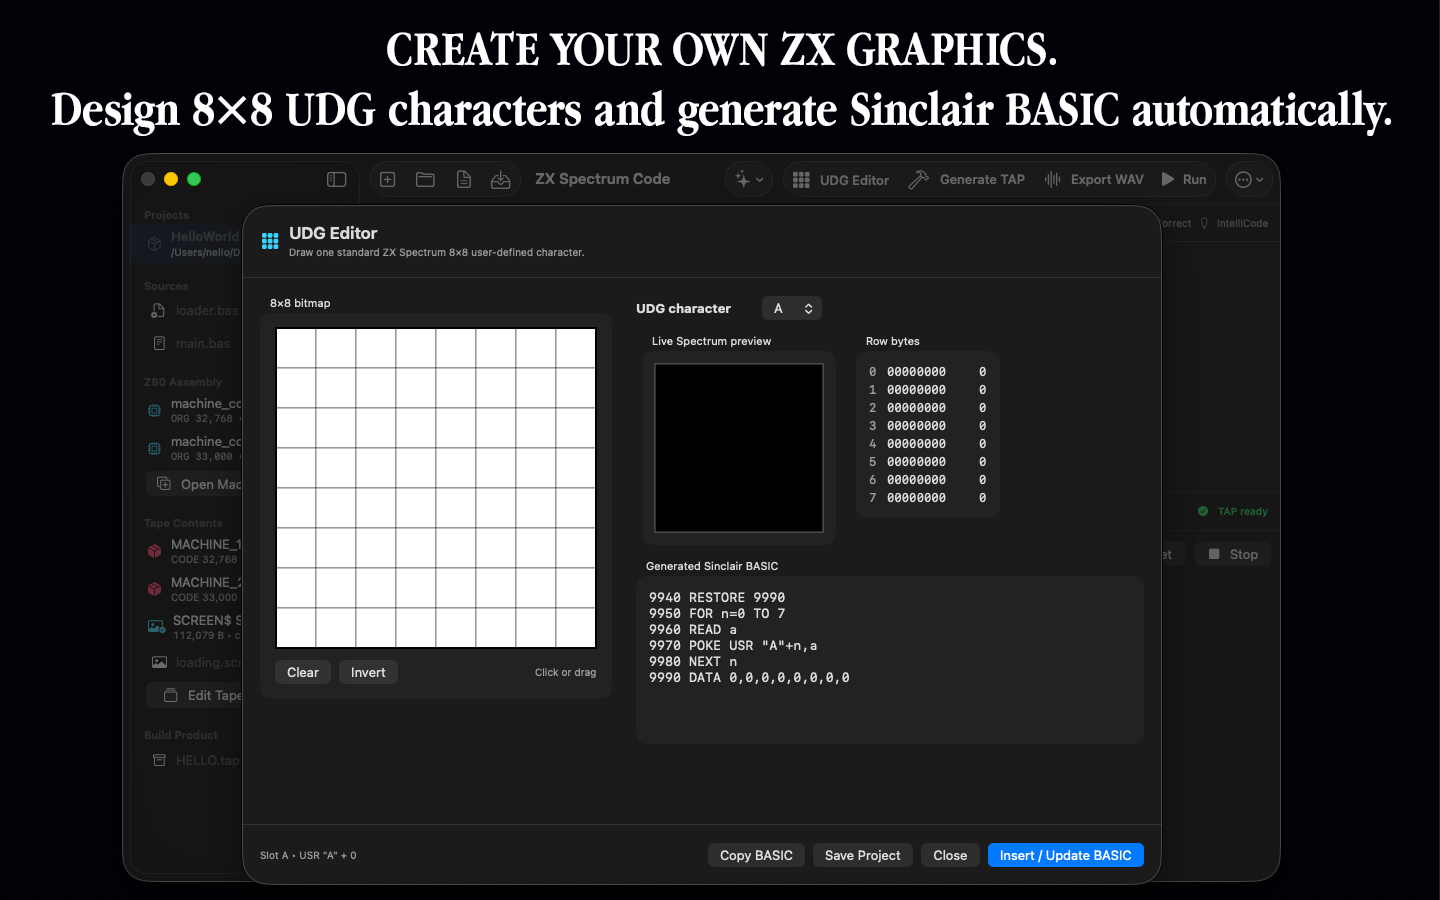Click the green zoom window button
The image size is (1440, 900).
pos(194,179)
